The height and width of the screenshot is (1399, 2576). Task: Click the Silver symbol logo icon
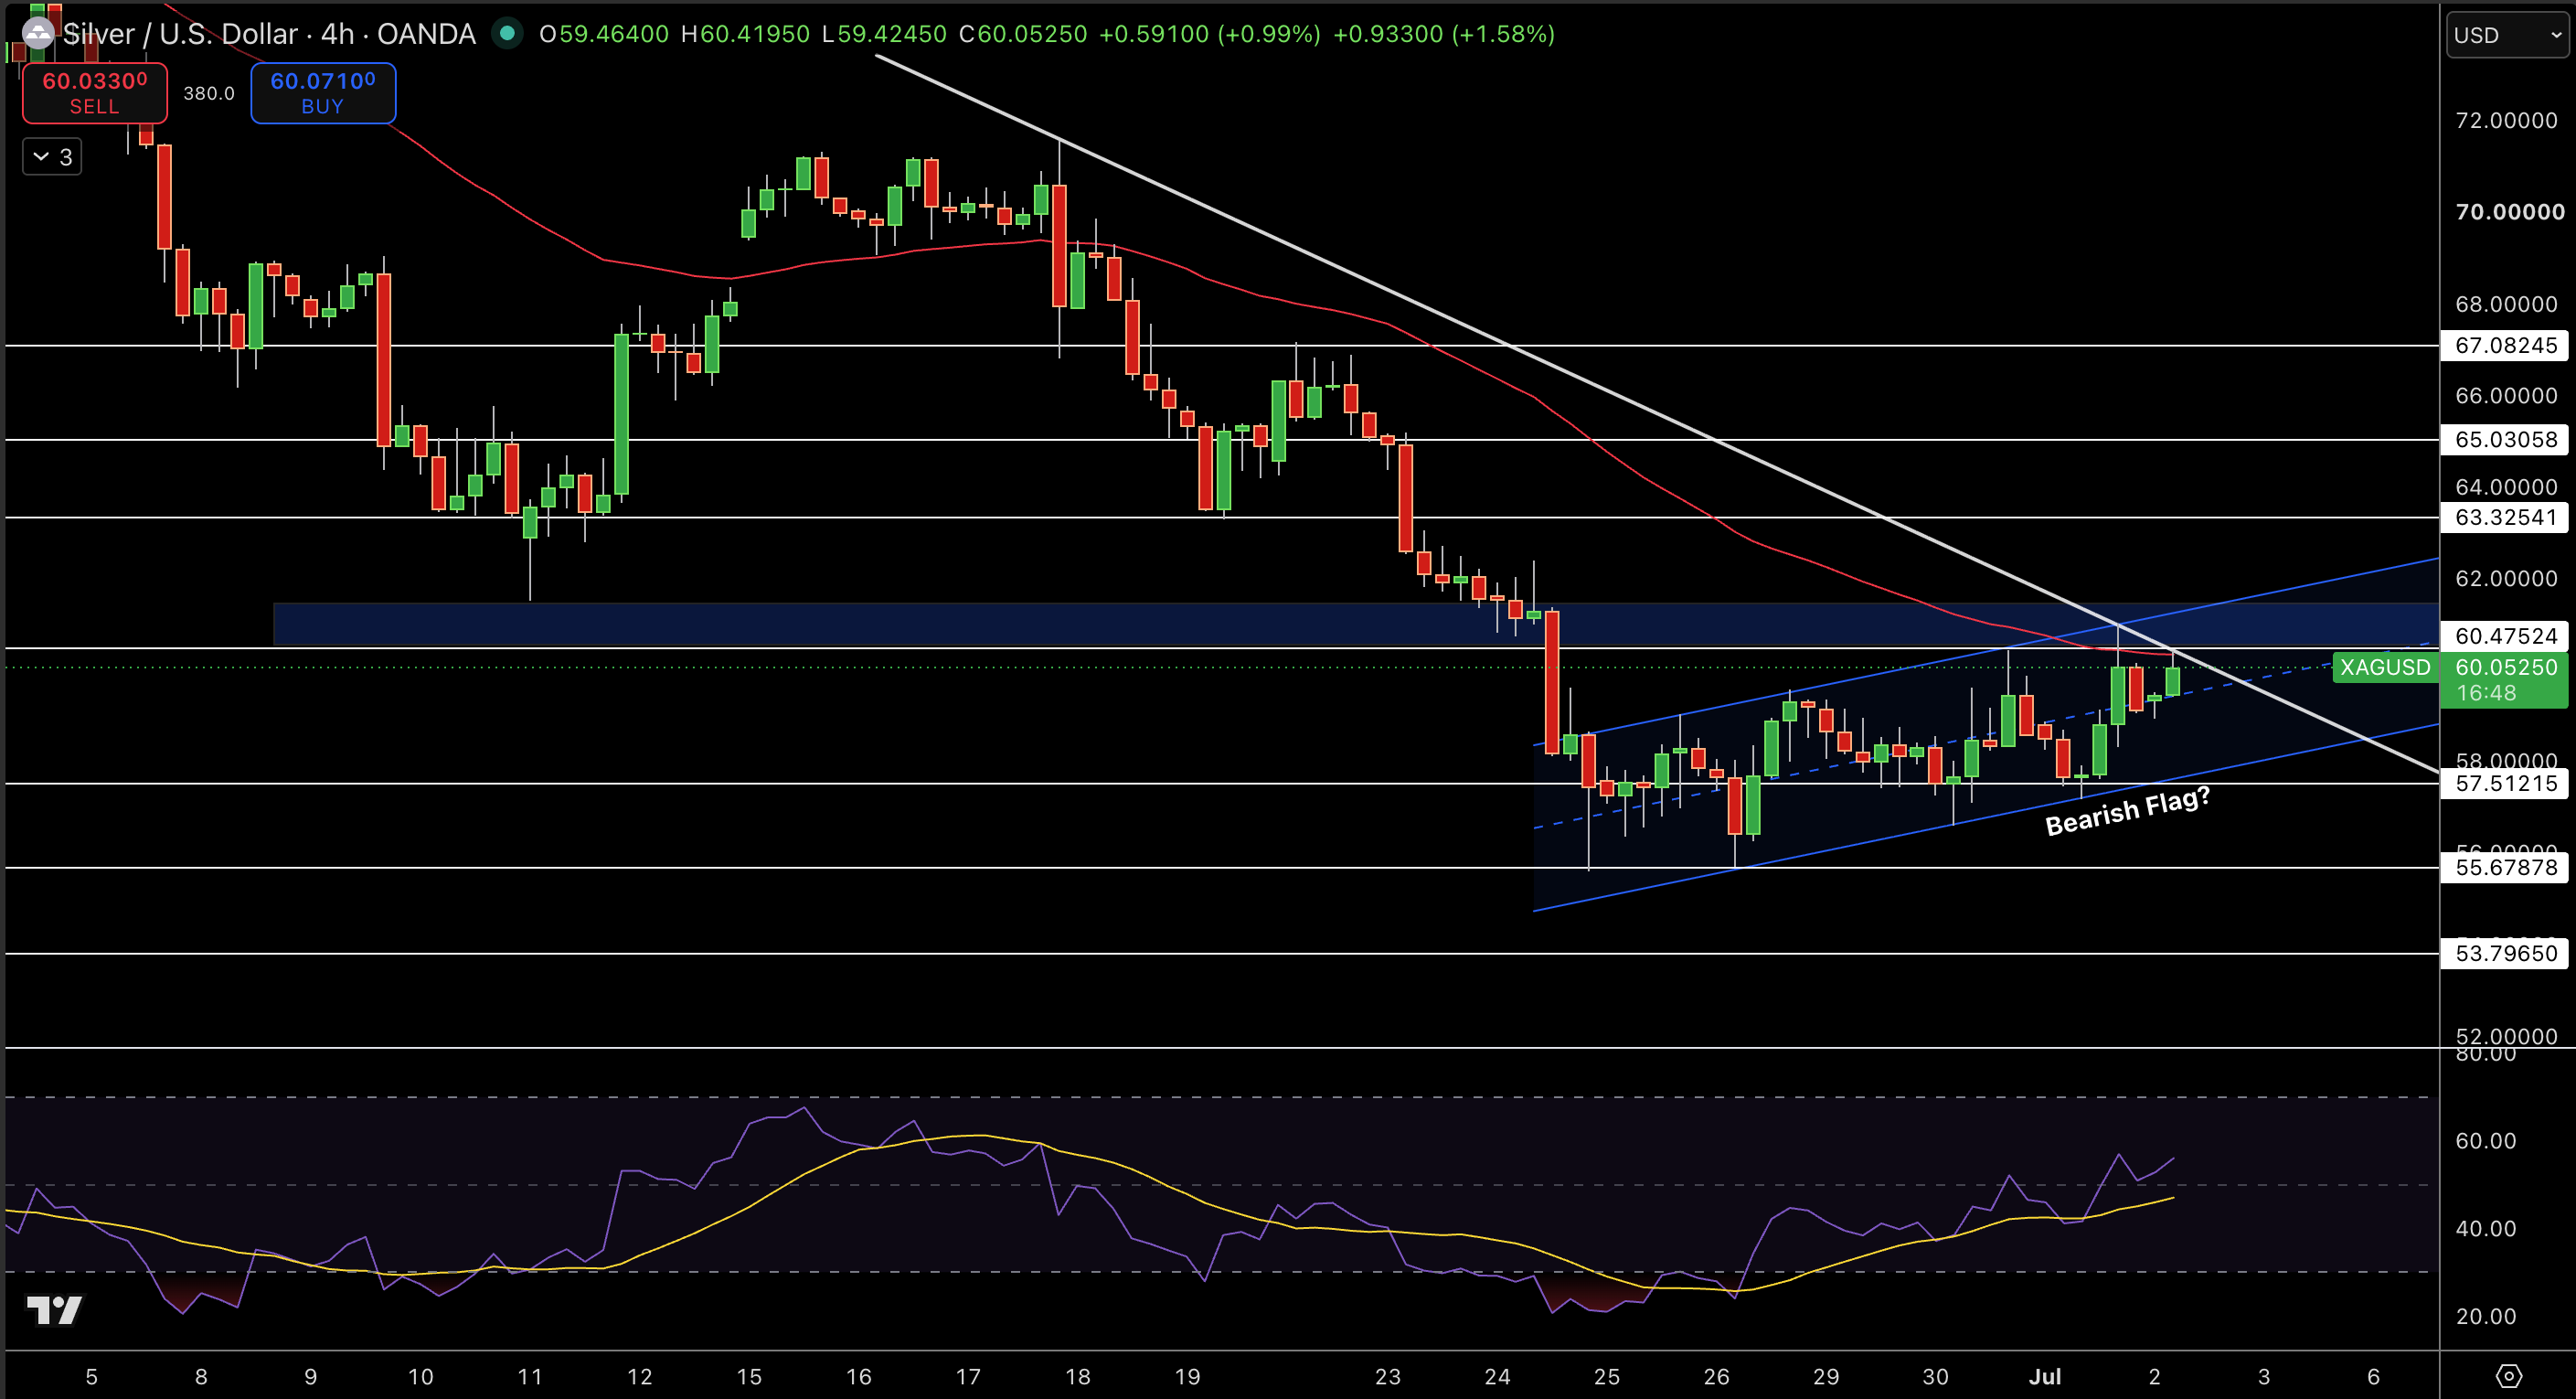coord(38,34)
